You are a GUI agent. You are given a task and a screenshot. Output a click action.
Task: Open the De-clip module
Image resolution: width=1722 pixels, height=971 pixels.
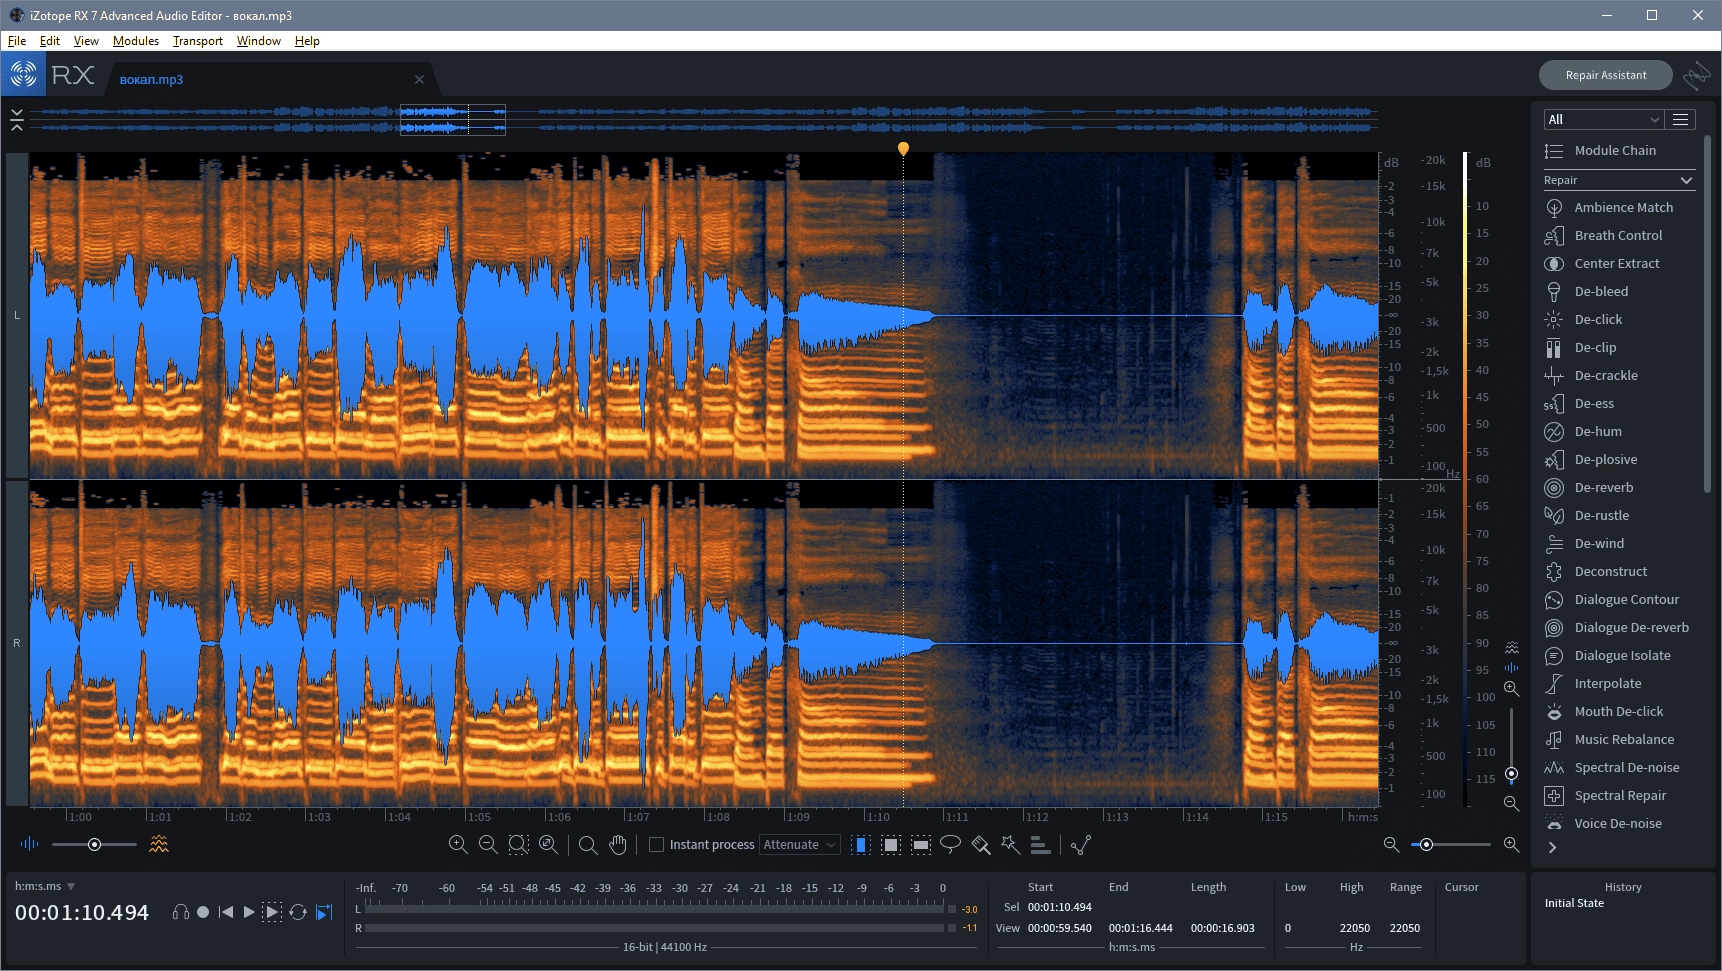1581,347
